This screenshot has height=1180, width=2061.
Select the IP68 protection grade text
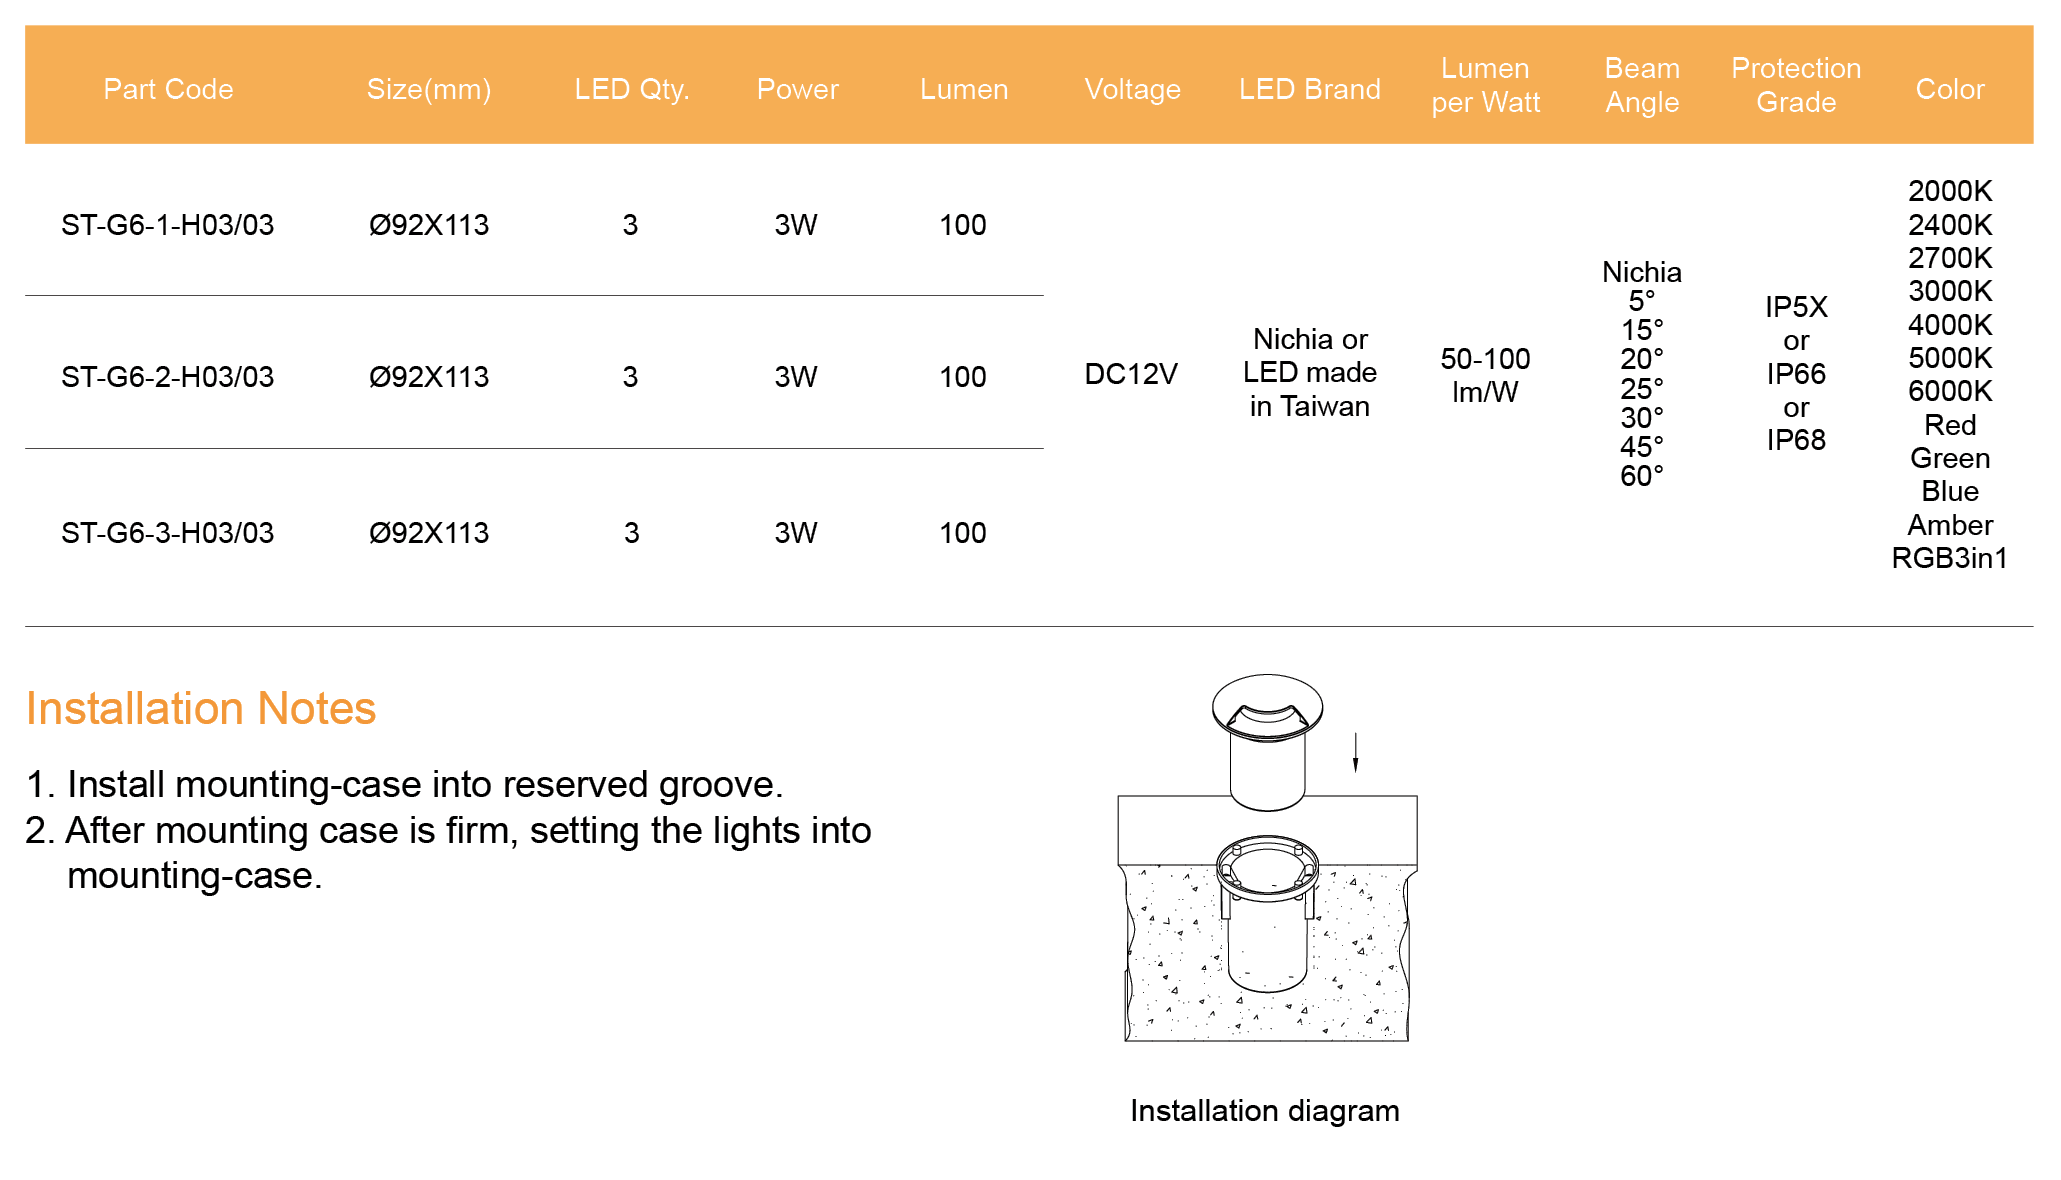click(x=1796, y=440)
